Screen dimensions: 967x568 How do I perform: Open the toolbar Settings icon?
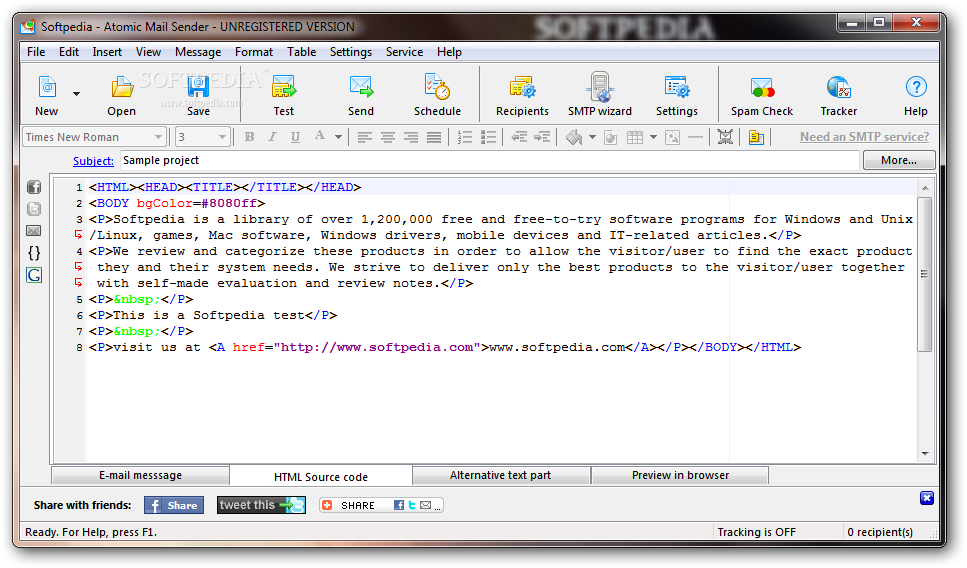click(677, 94)
